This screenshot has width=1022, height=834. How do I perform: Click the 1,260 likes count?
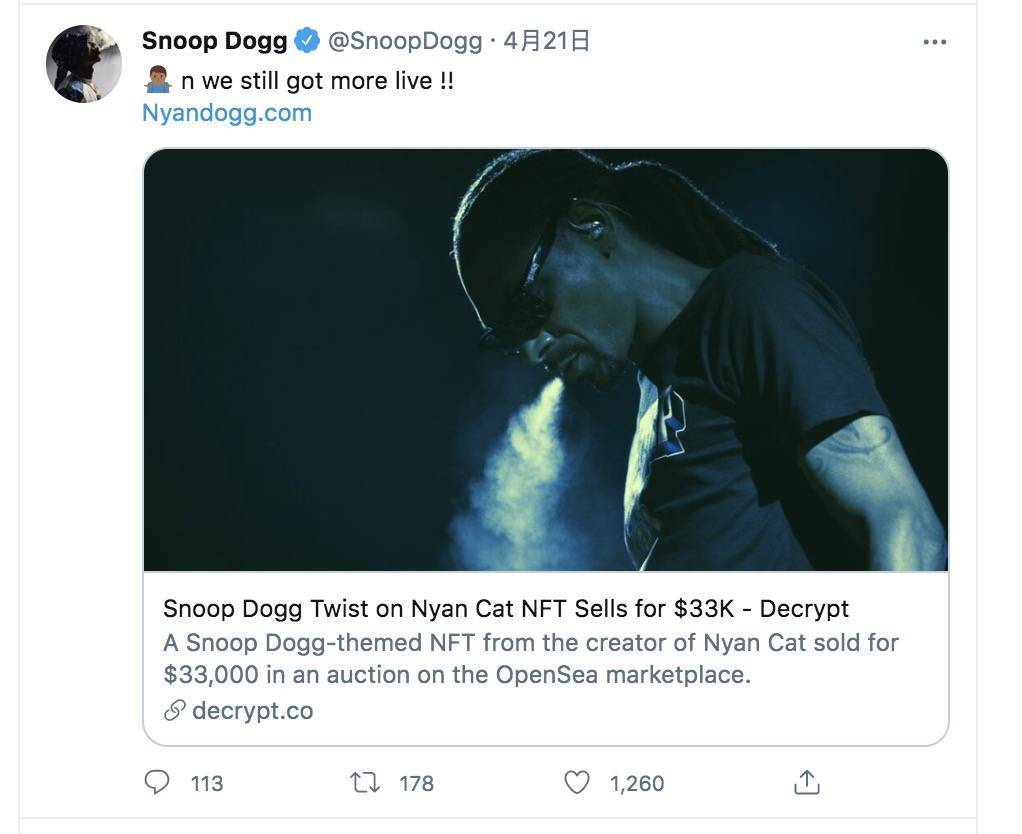point(637,783)
